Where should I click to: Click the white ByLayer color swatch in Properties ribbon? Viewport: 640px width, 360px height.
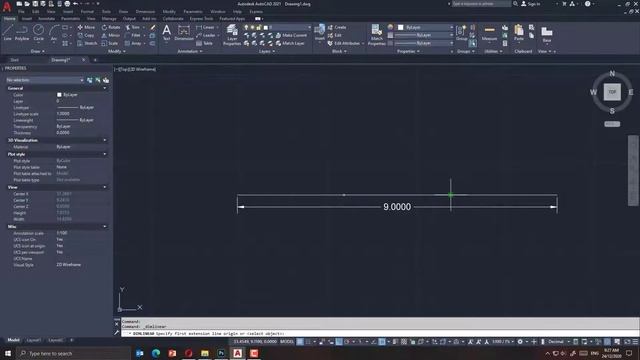point(401,27)
